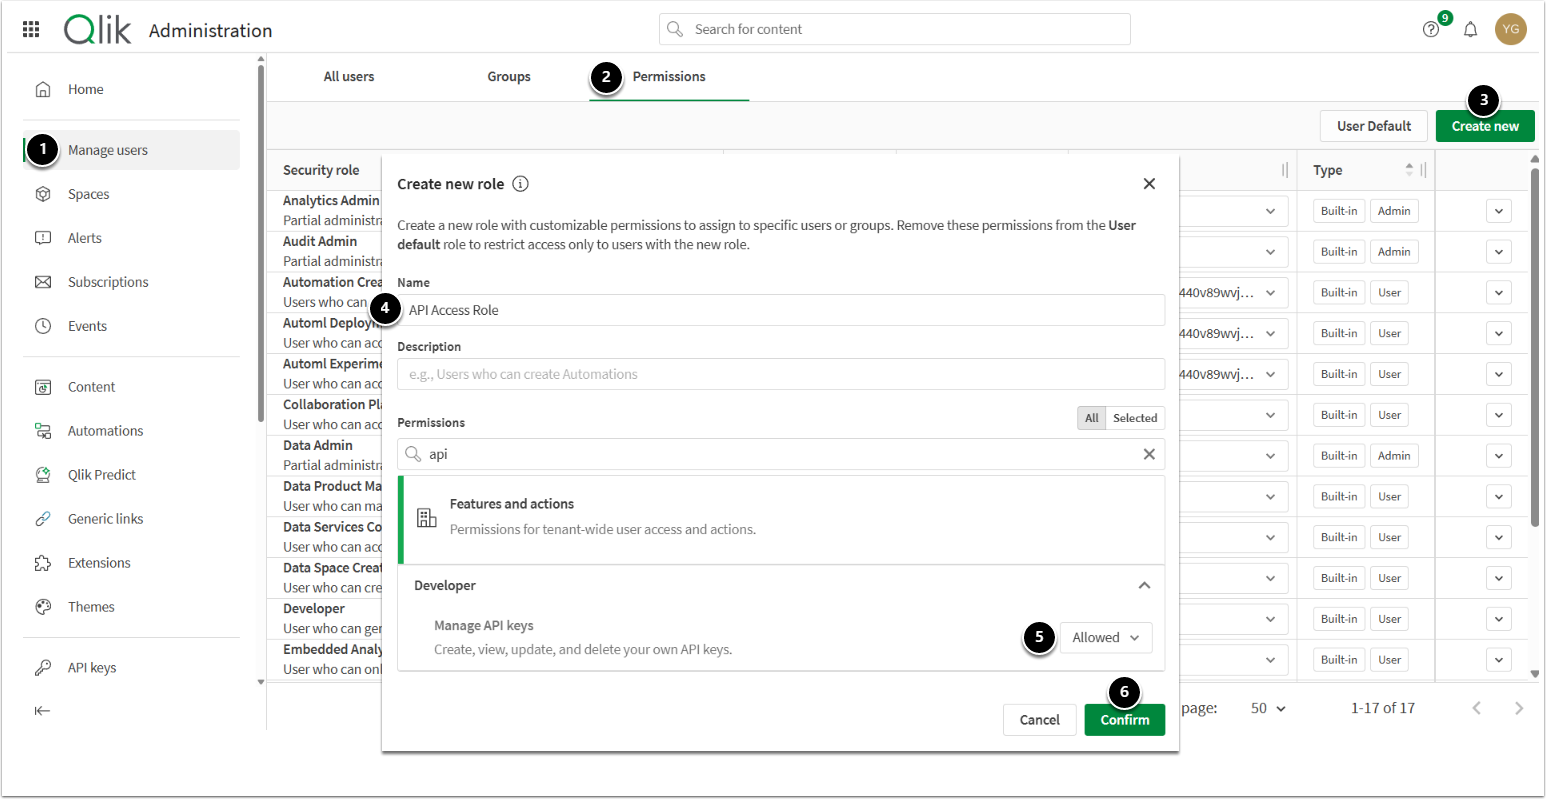
Task: Open the app launcher grid icon
Action: pyautogui.click(x=31, y=30)
